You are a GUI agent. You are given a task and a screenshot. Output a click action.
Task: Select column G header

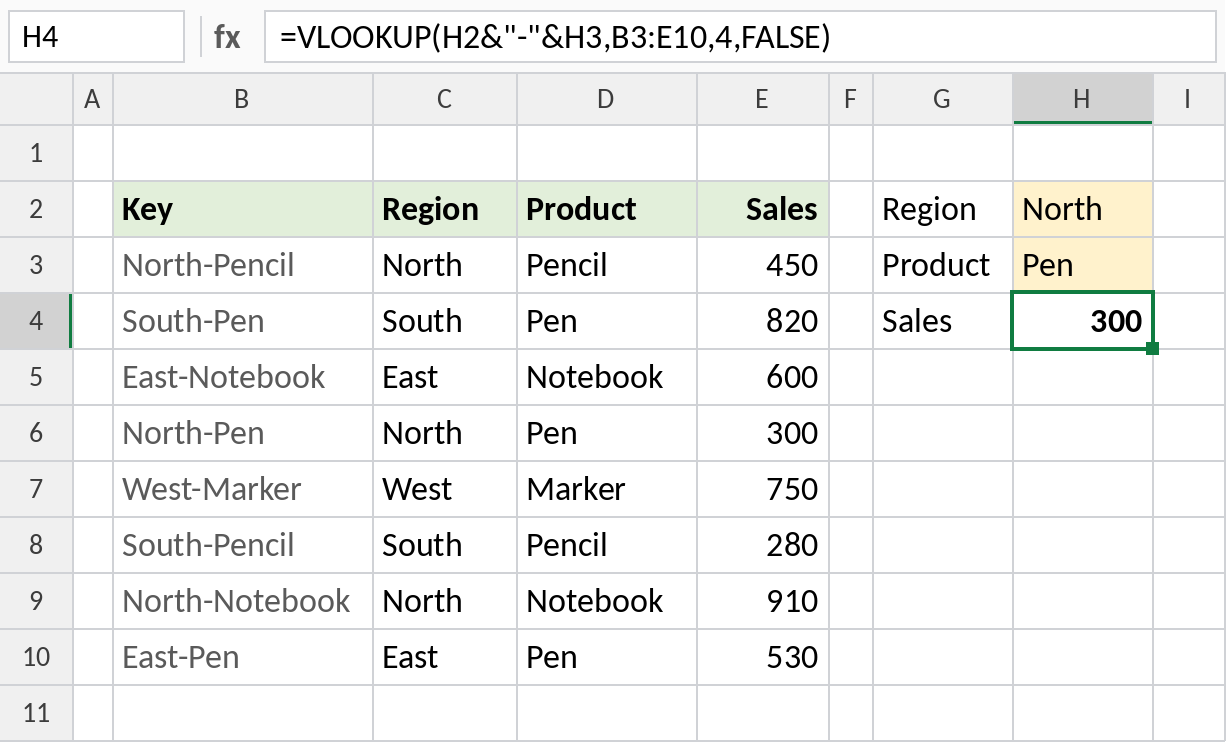pos(943,99)
